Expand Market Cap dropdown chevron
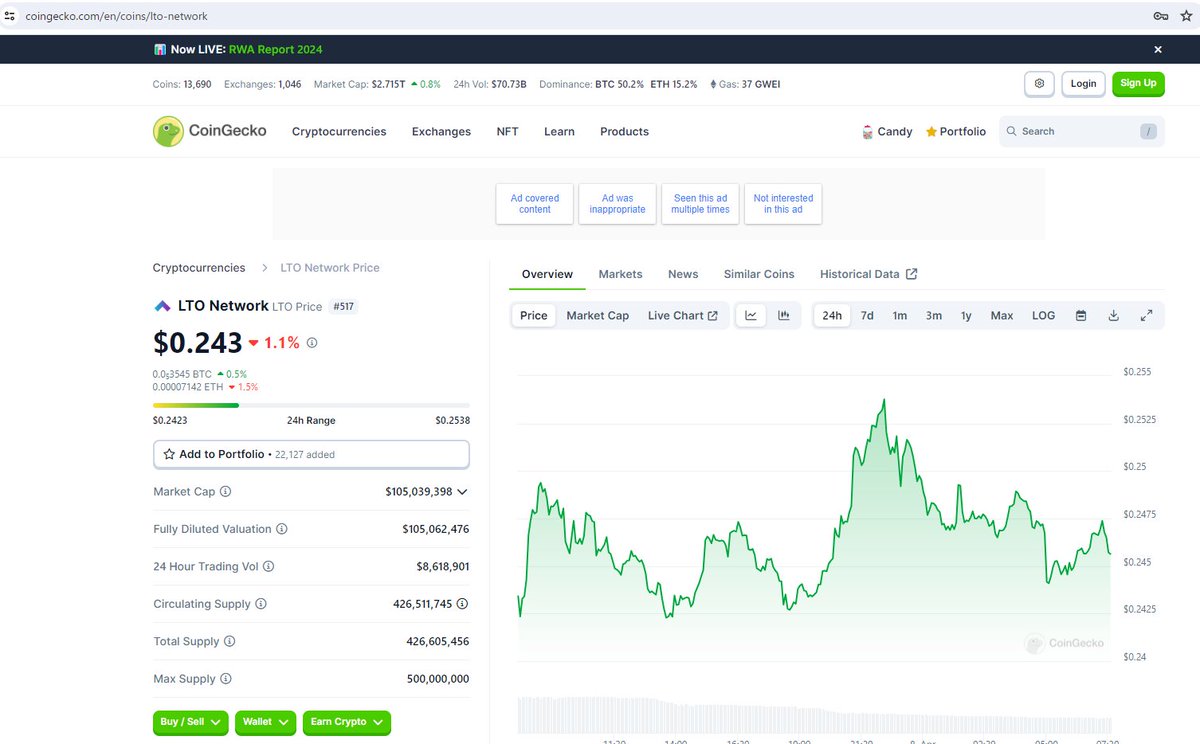 462,492
